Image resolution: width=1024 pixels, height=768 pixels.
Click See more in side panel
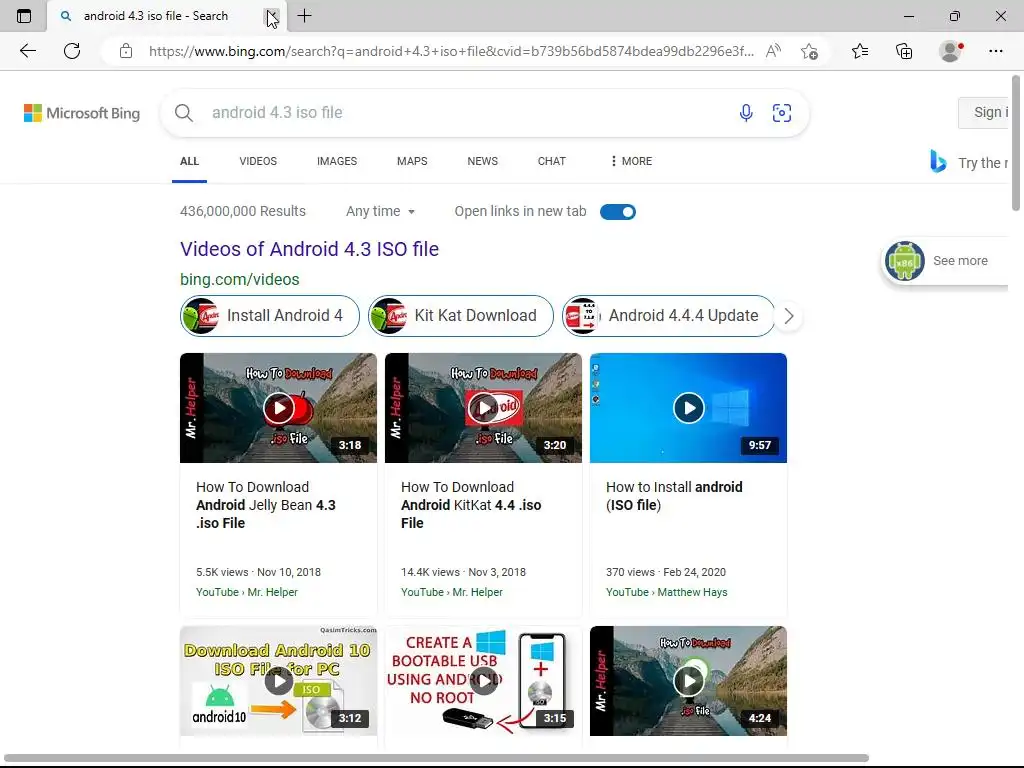[960, 261]
